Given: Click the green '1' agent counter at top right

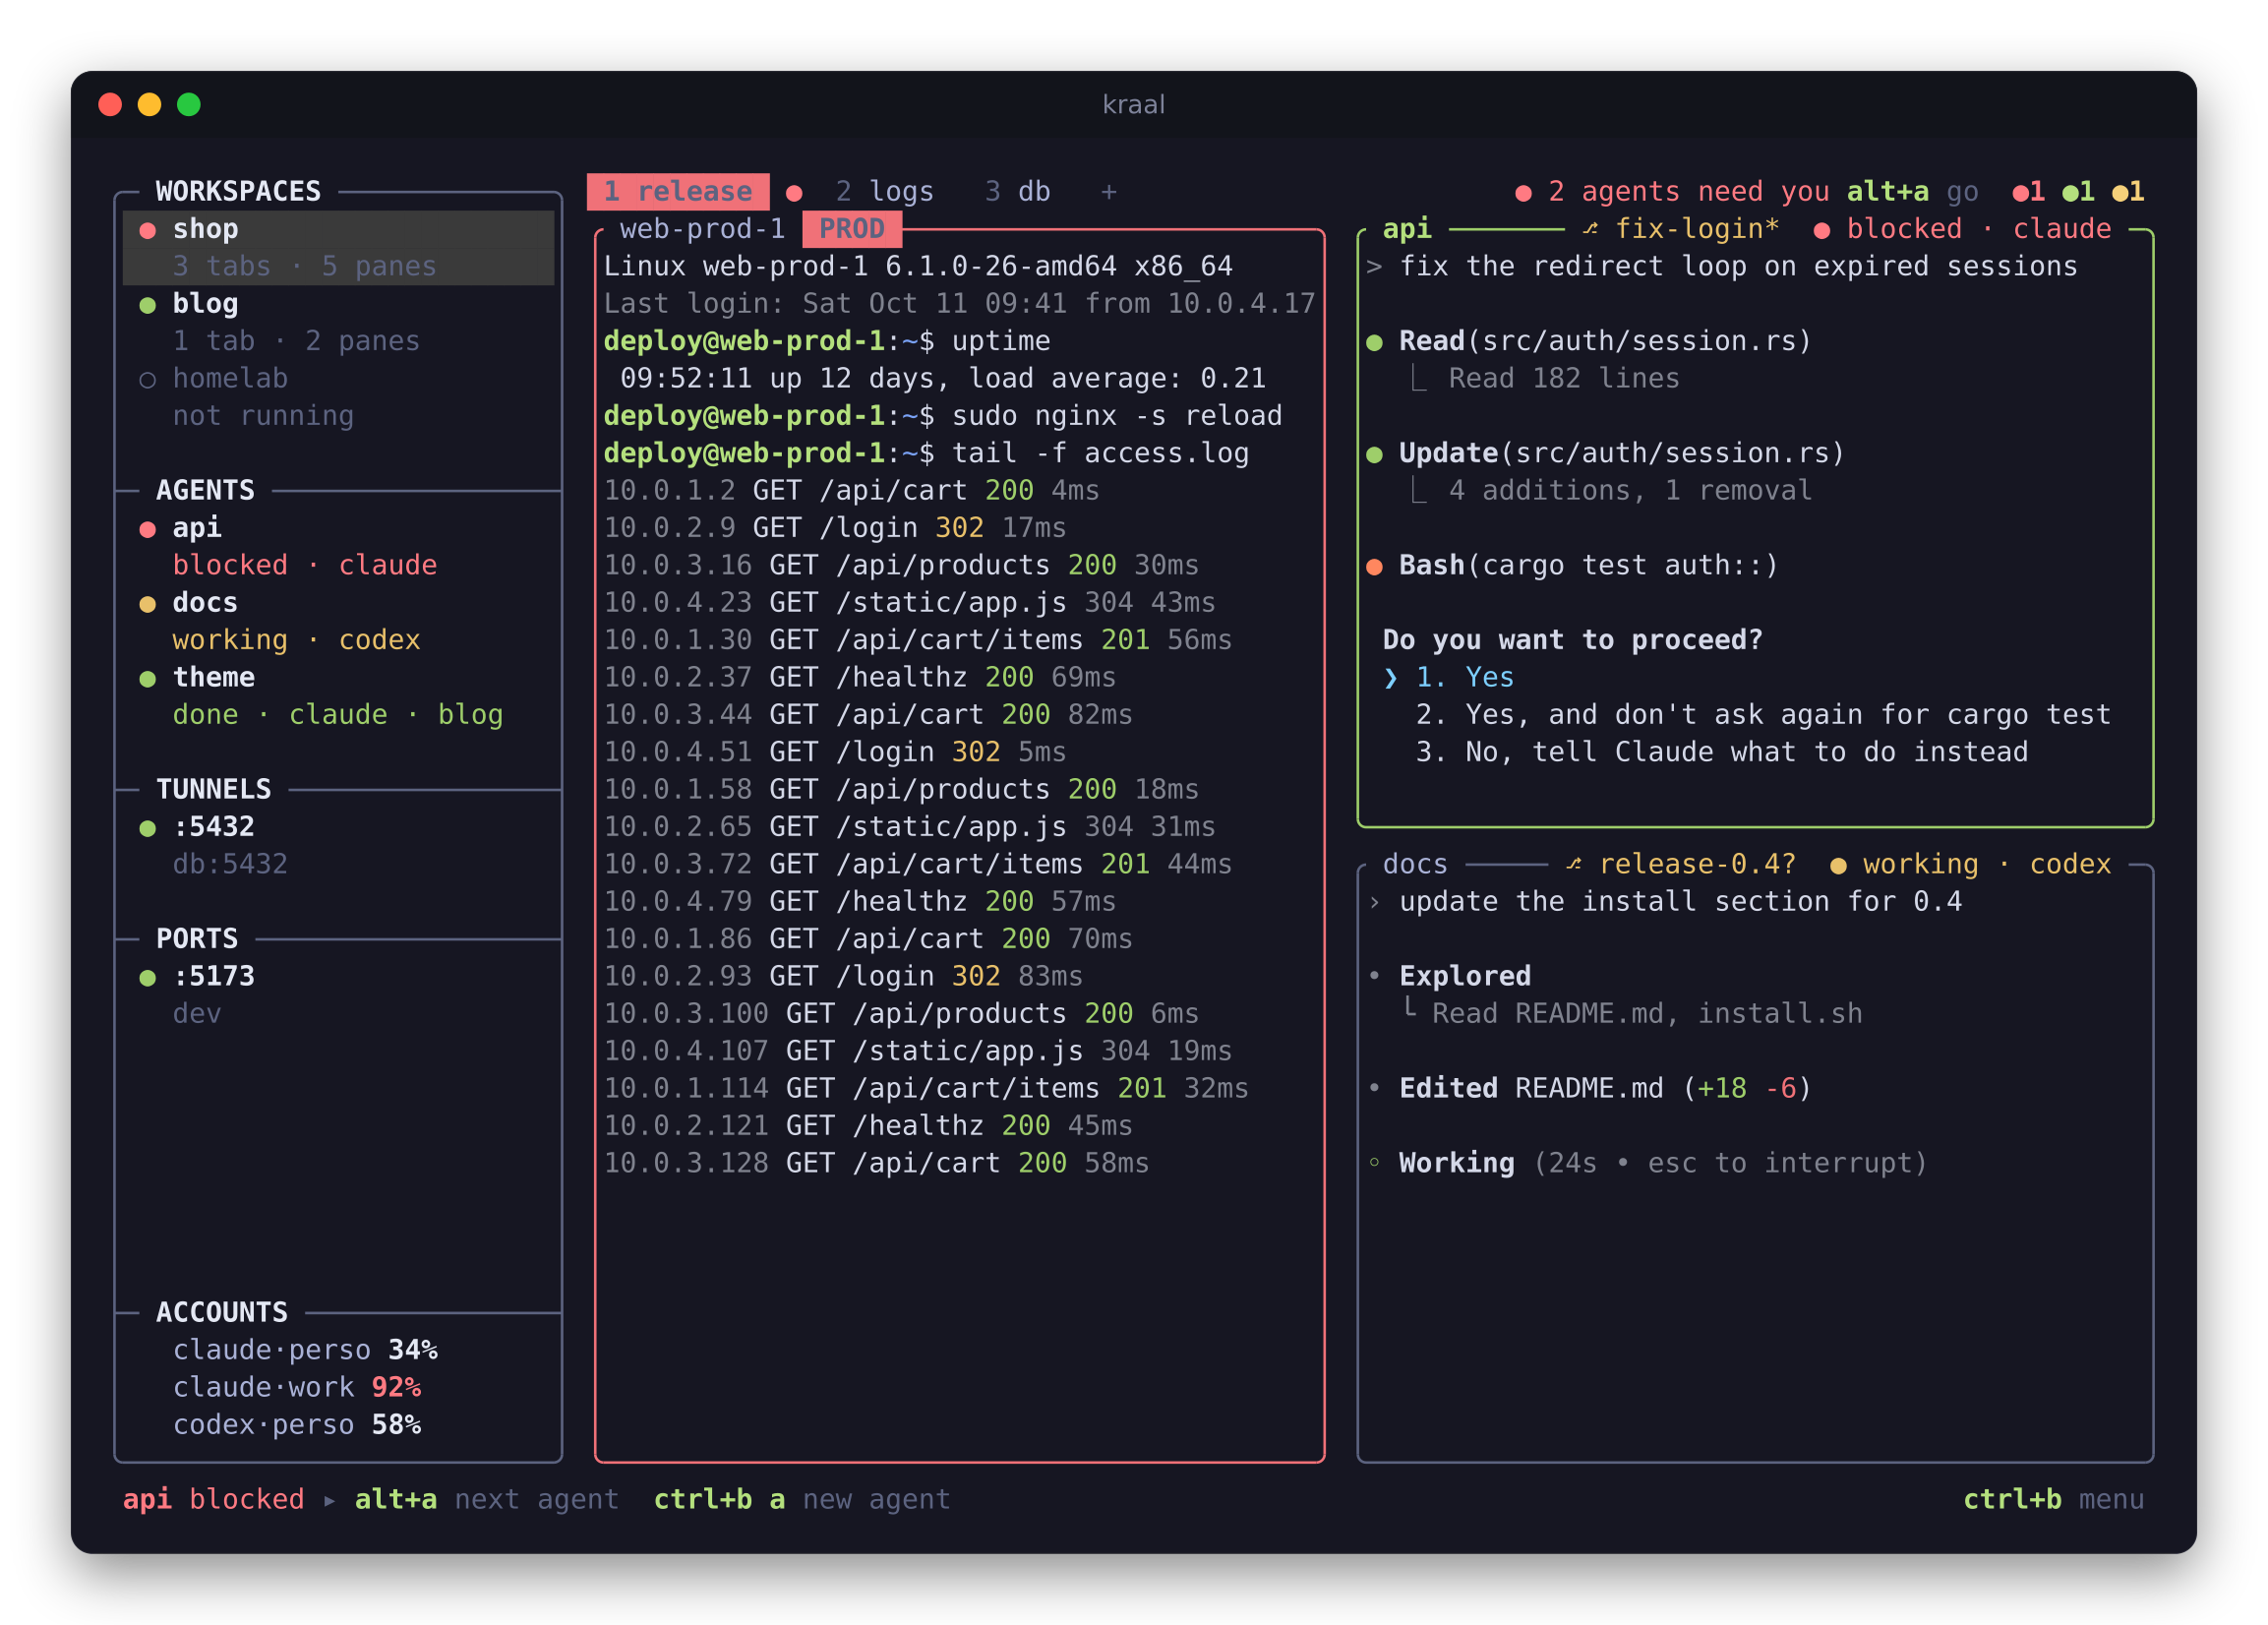Looking at the screenshot, I should (2079, 191).
